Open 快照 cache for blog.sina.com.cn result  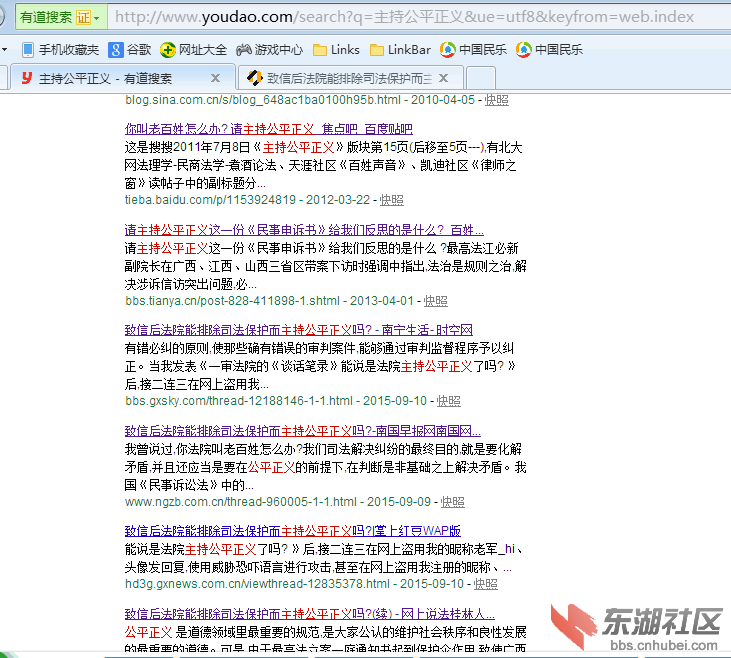point(497,100)
